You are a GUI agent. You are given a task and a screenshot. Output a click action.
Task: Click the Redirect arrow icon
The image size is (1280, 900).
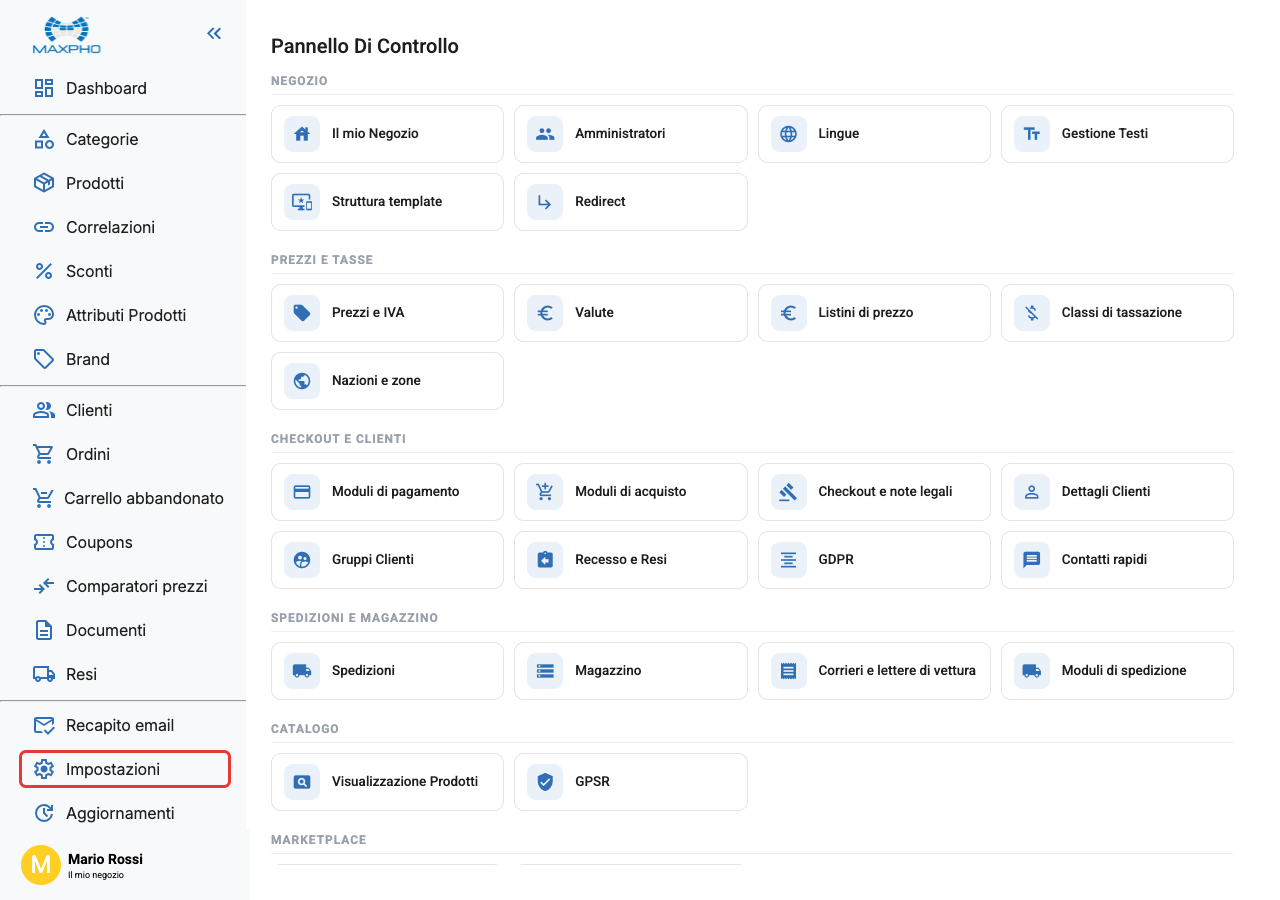coord(545,202)
